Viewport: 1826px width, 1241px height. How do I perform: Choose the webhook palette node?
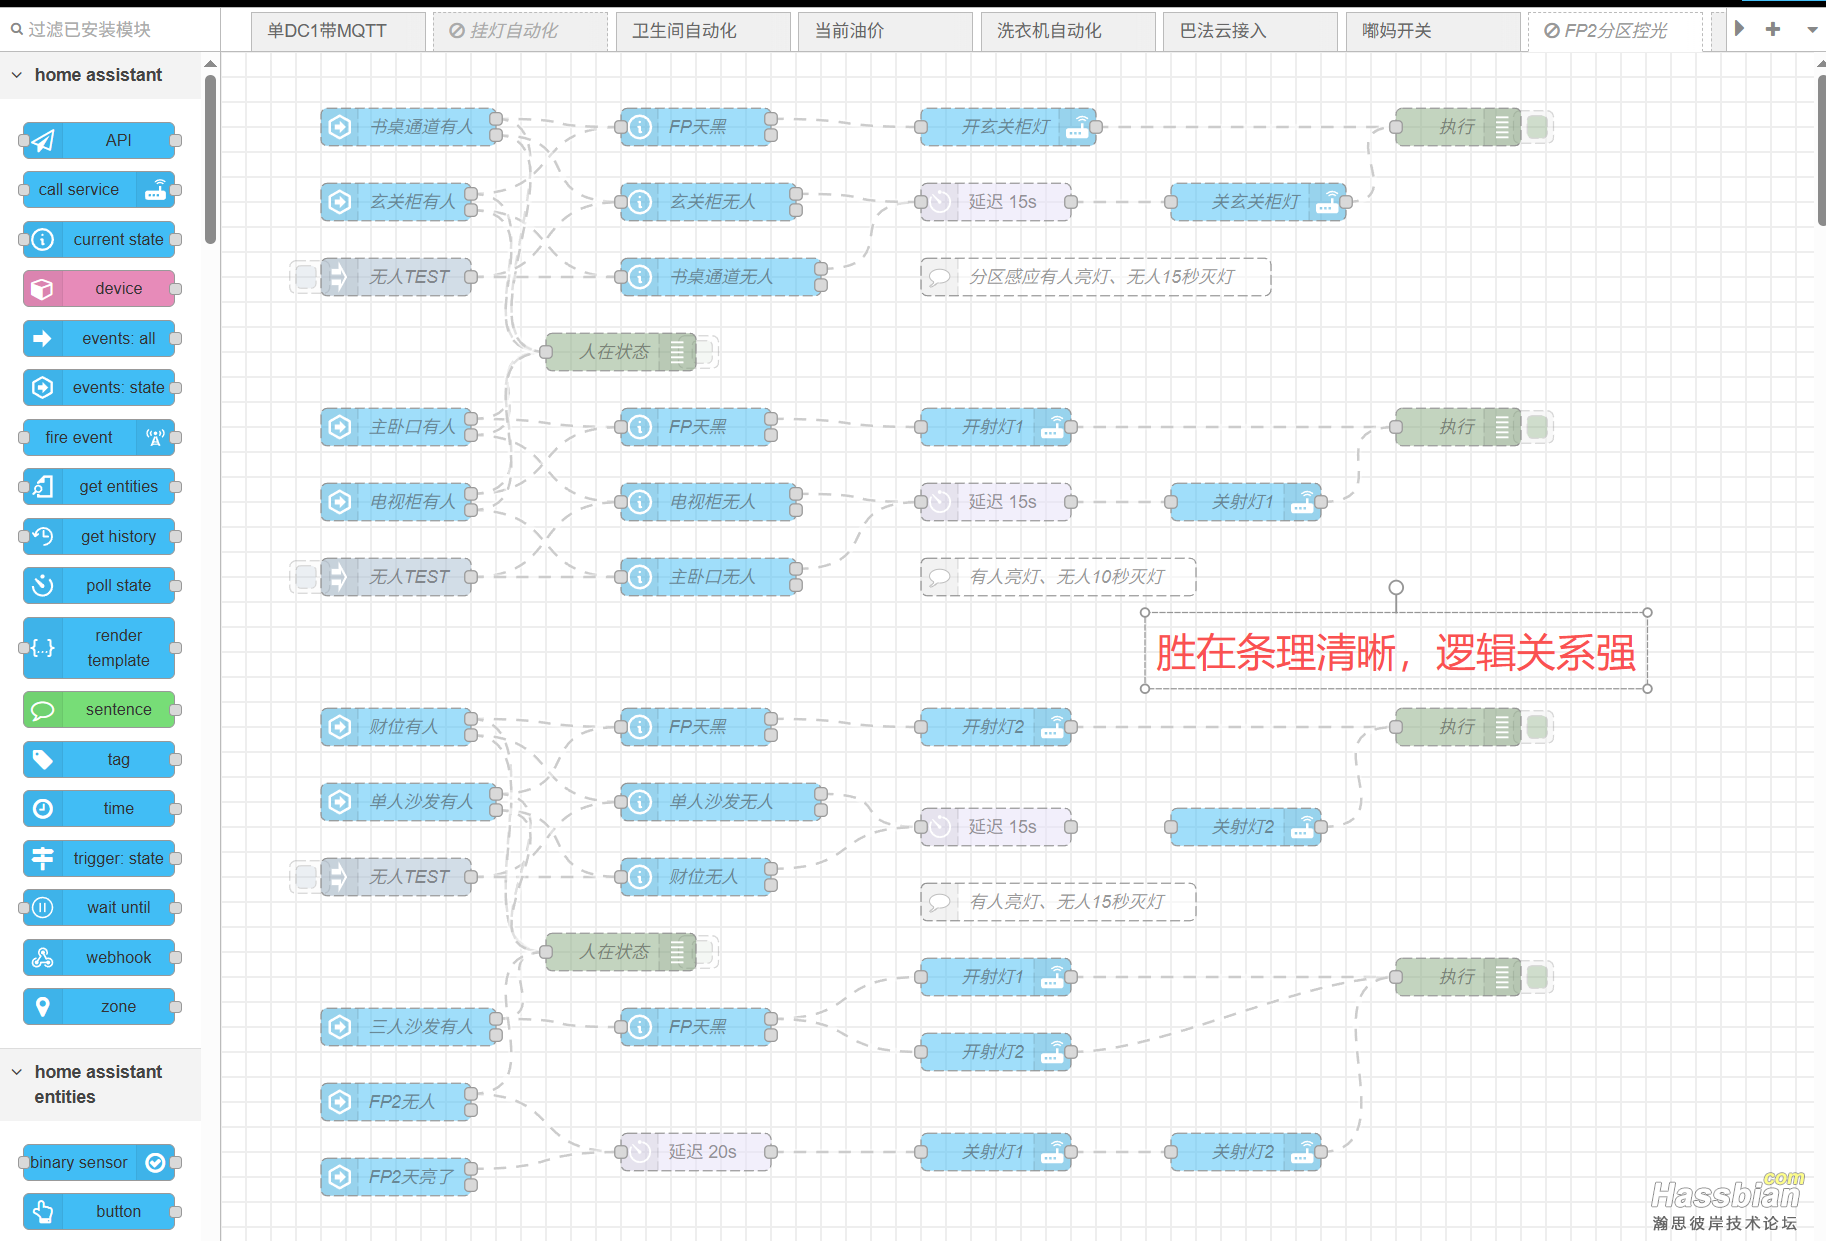click(x=99, y=957)
